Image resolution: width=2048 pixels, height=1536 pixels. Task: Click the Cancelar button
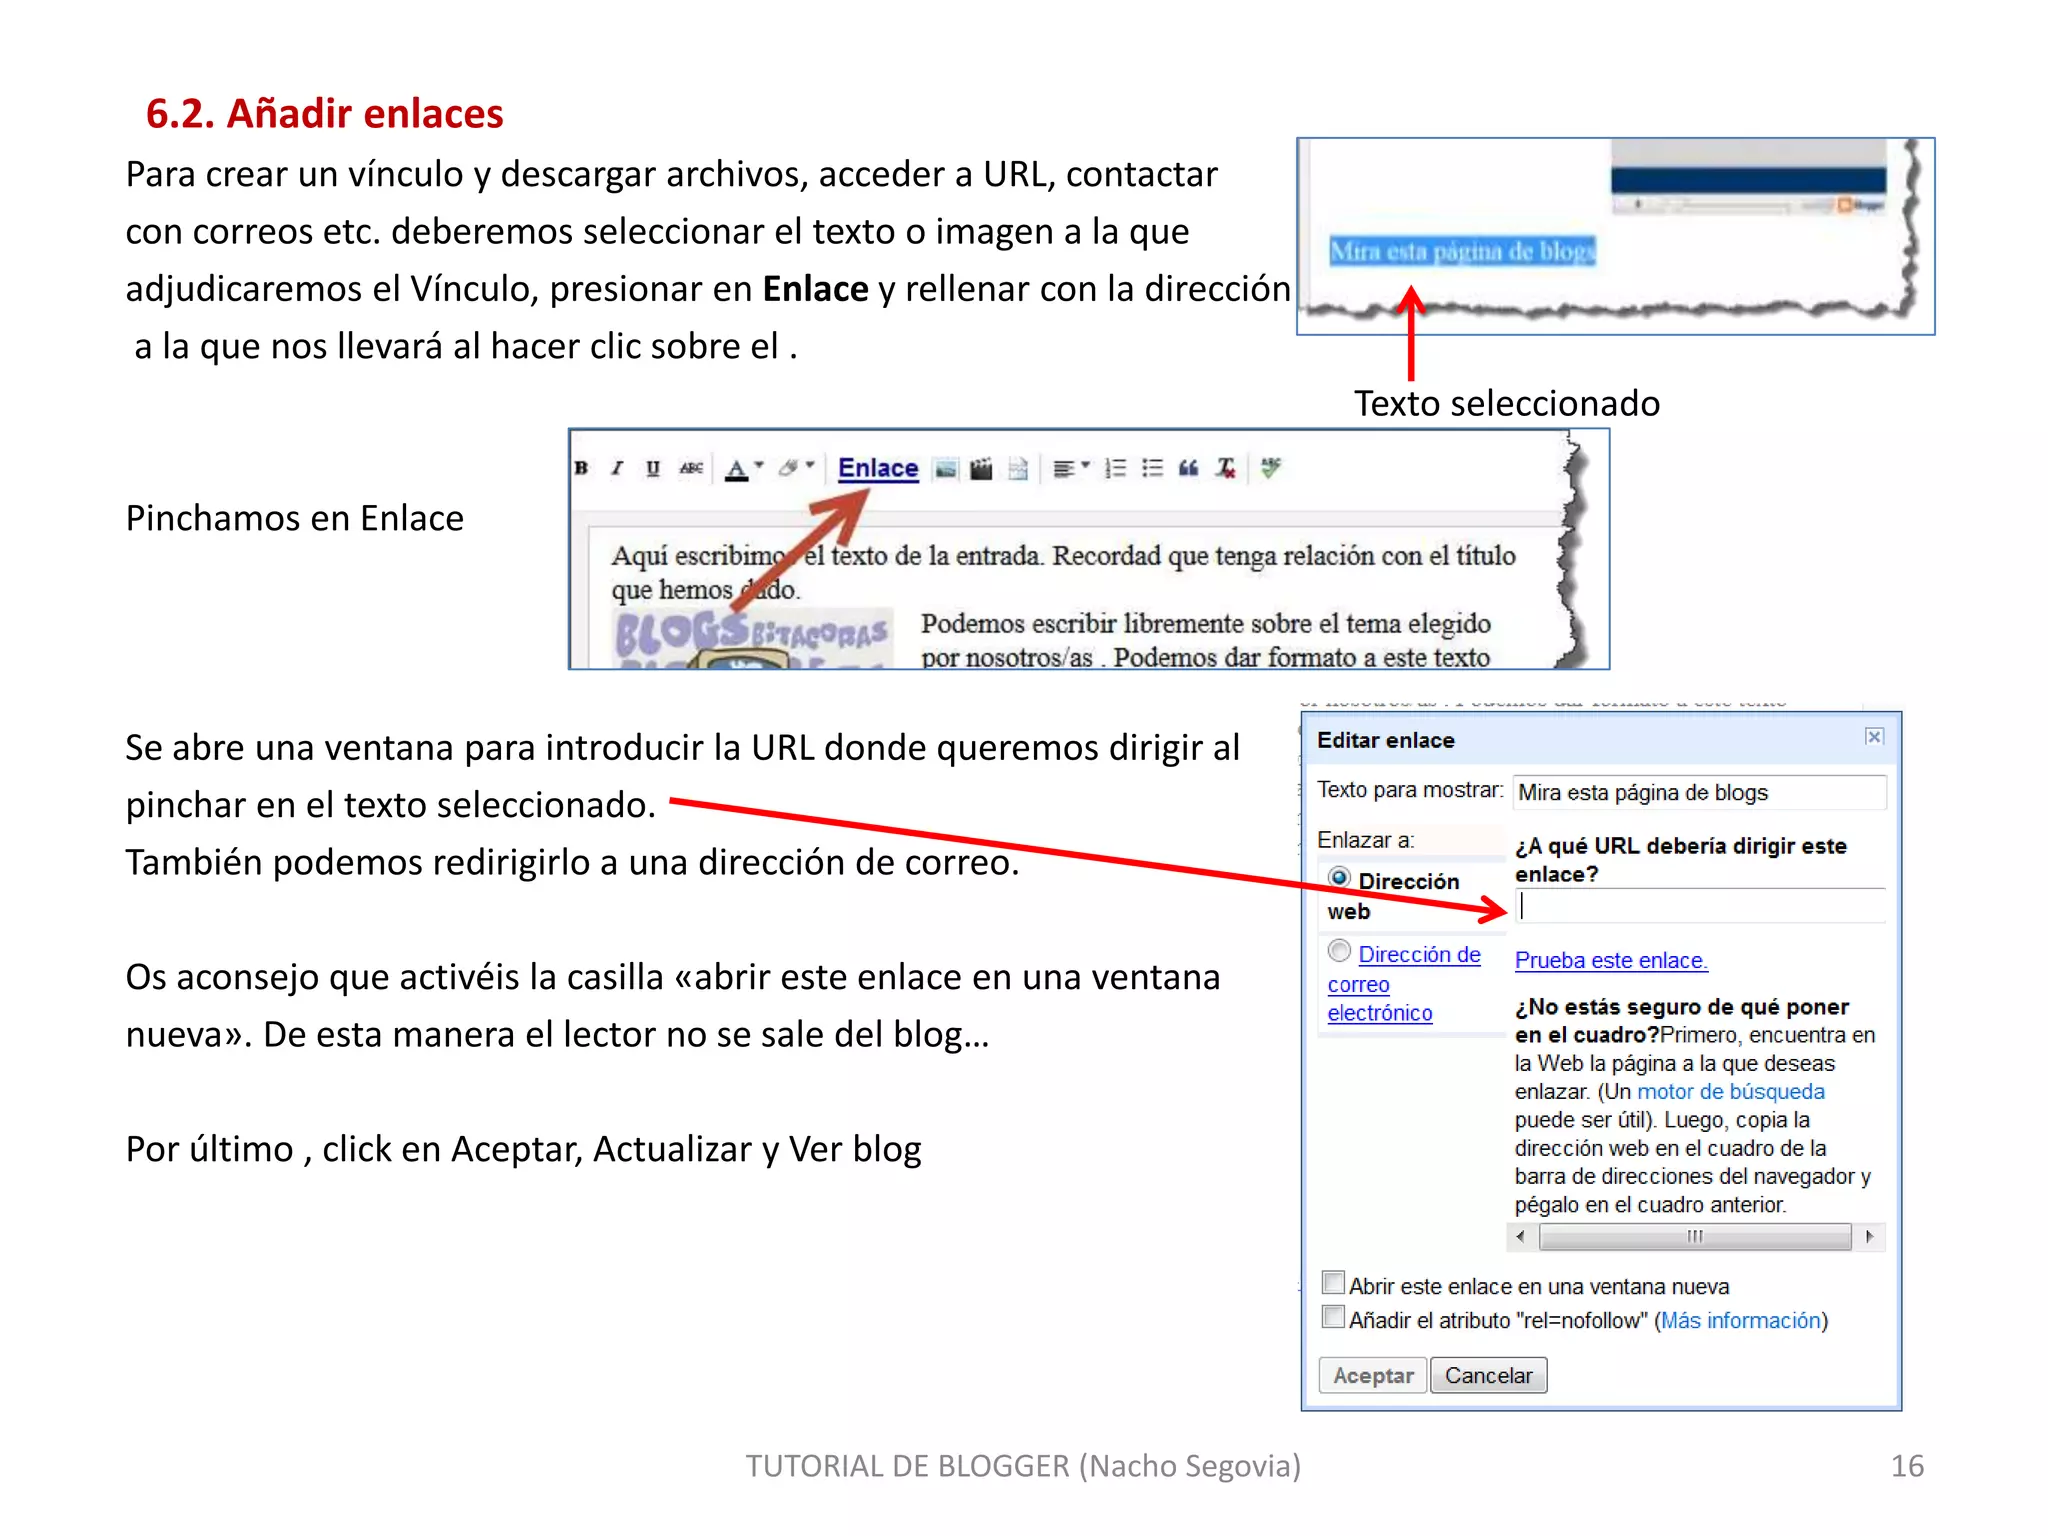coord(1488,1375)
